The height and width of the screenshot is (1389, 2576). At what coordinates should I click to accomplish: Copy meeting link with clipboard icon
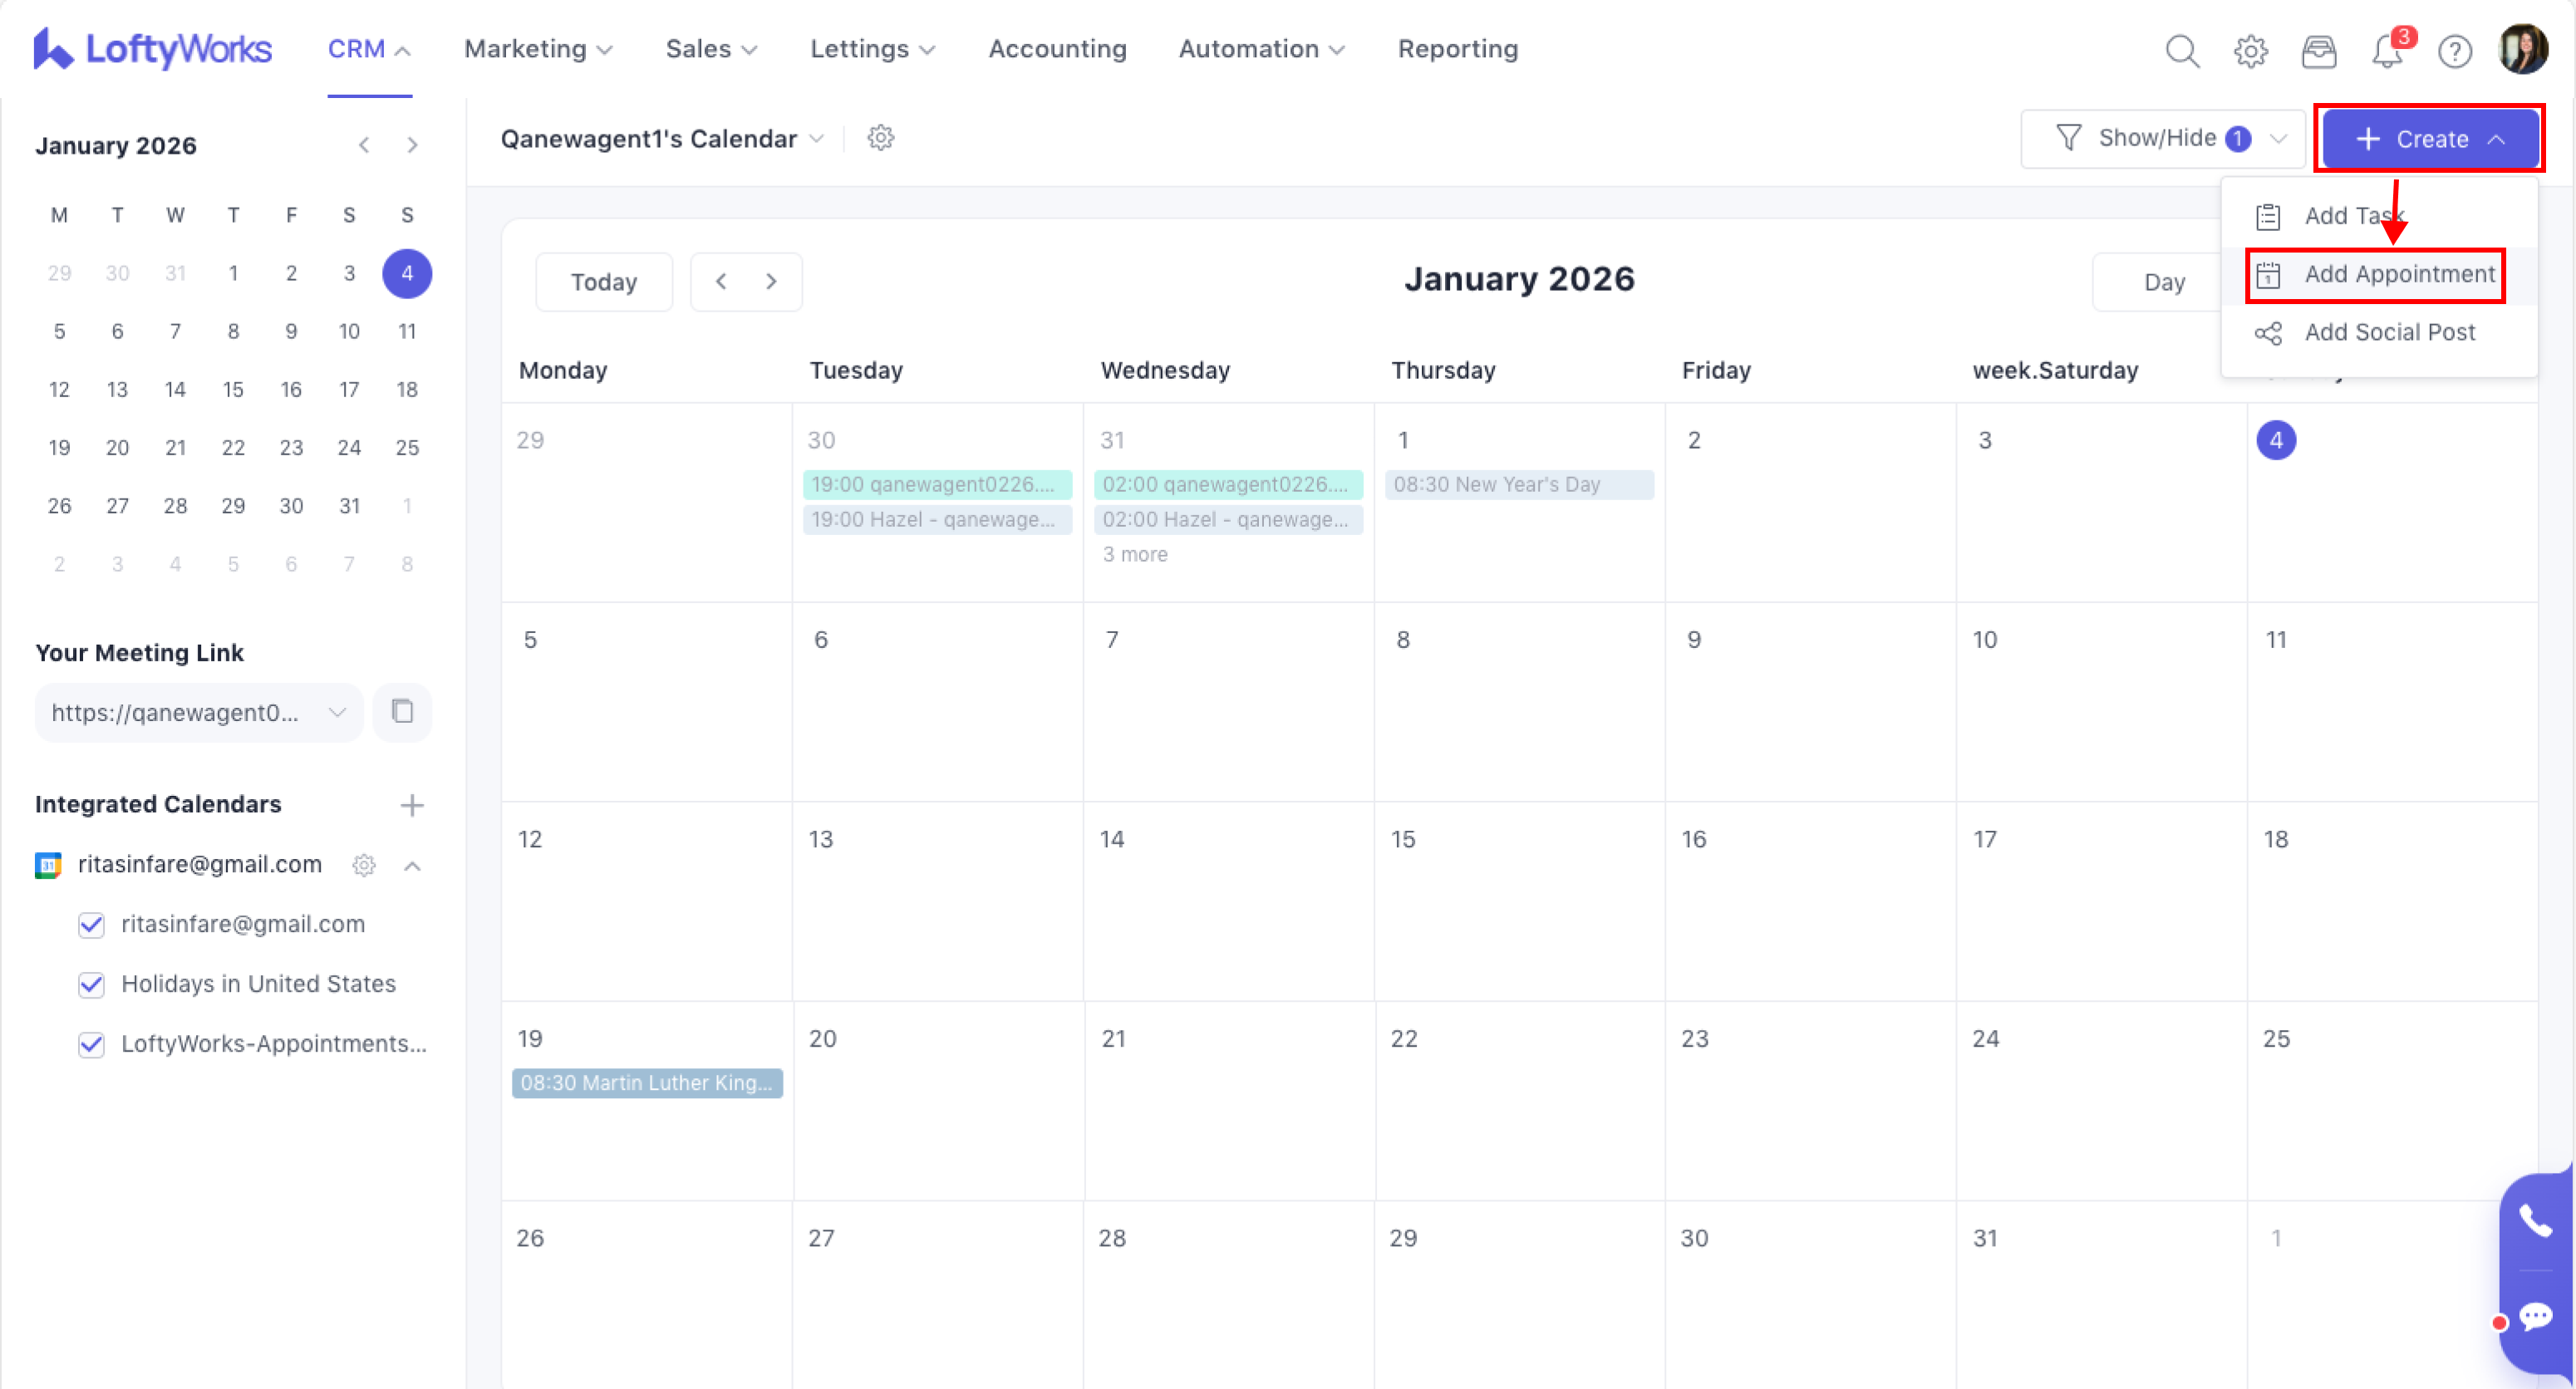tap(402, 712)
